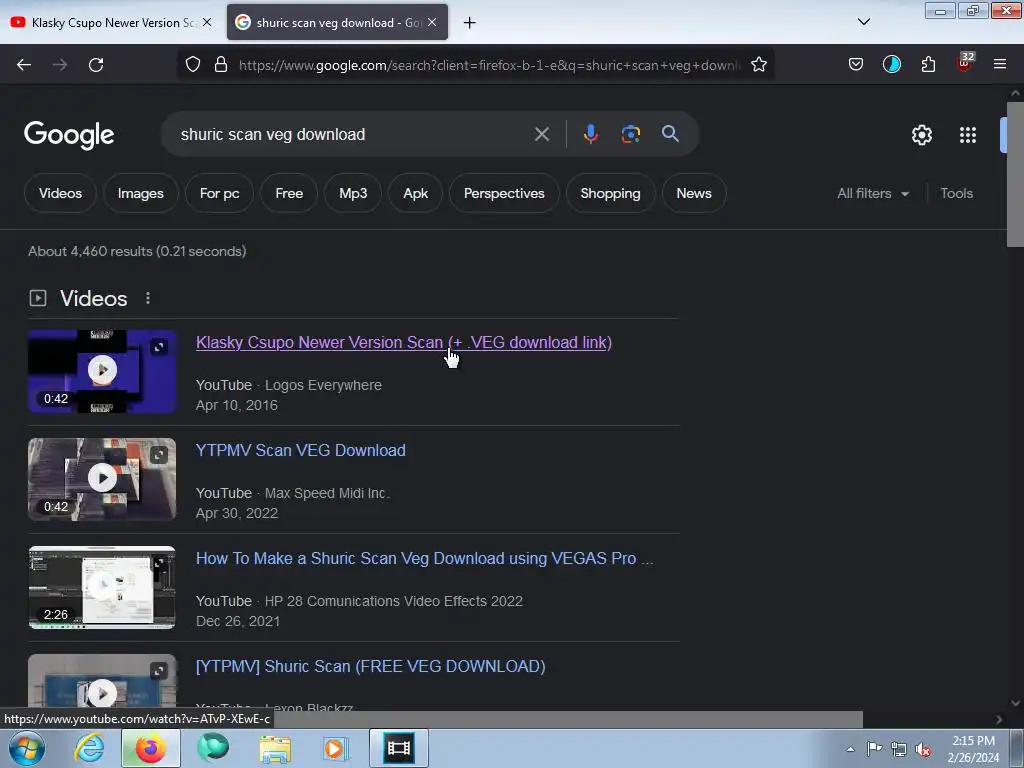Open How To Make a Shuric Scan result
This screenshot has width=1024, height=768.
pyautogui.click(x=424, y=558)
